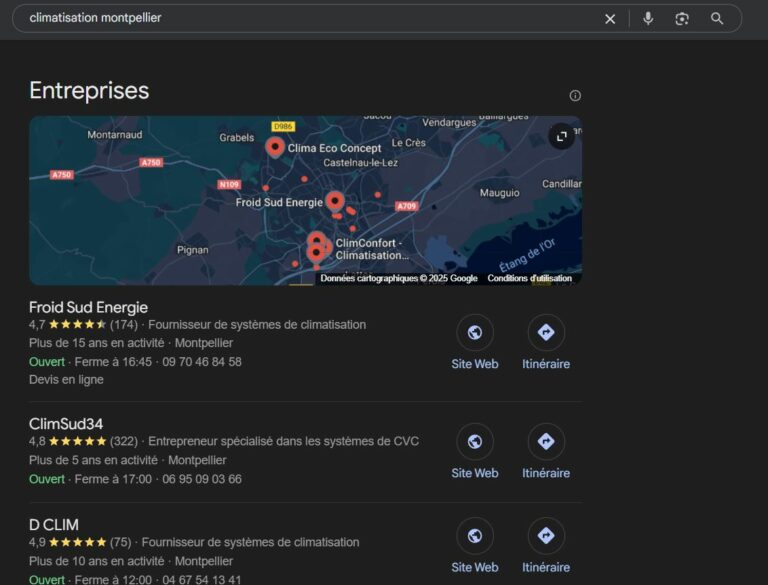The height and width of the screenshot is (585, 768).
Task: Click Mauguio town label on map
Action: click(x=500, y=193)
